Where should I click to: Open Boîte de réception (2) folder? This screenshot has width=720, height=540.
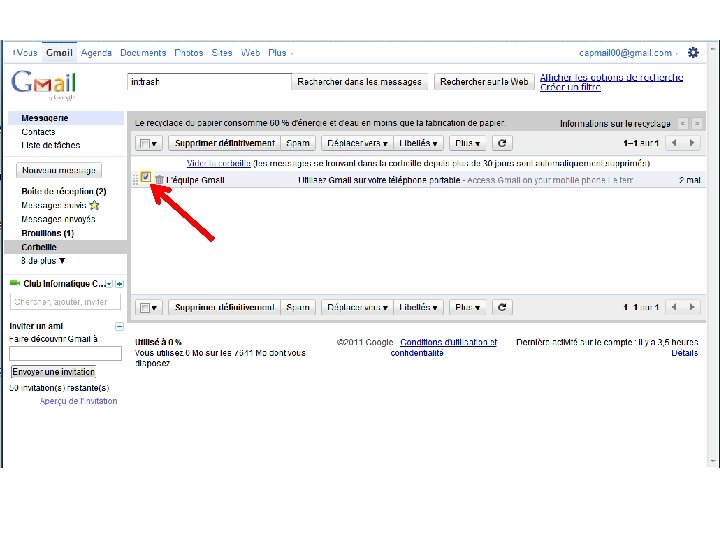(x=63, y=191)
